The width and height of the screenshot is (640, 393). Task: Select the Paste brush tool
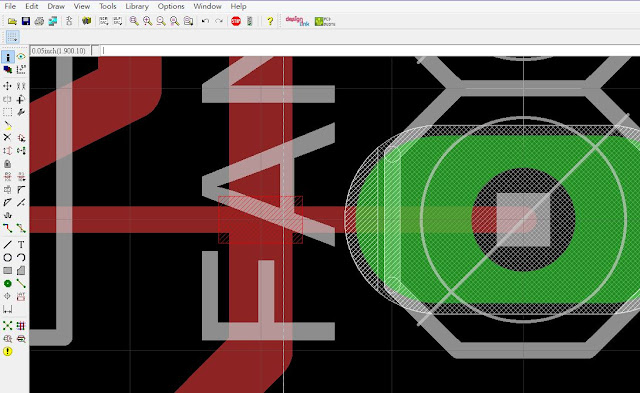[x=7, y=125]
